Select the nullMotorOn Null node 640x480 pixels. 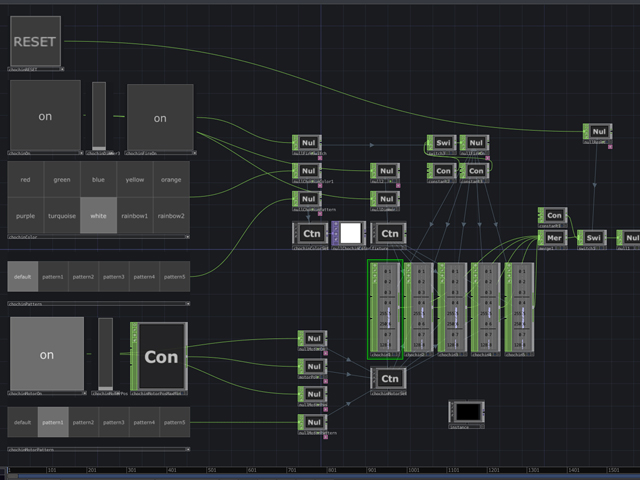[313, 338]
